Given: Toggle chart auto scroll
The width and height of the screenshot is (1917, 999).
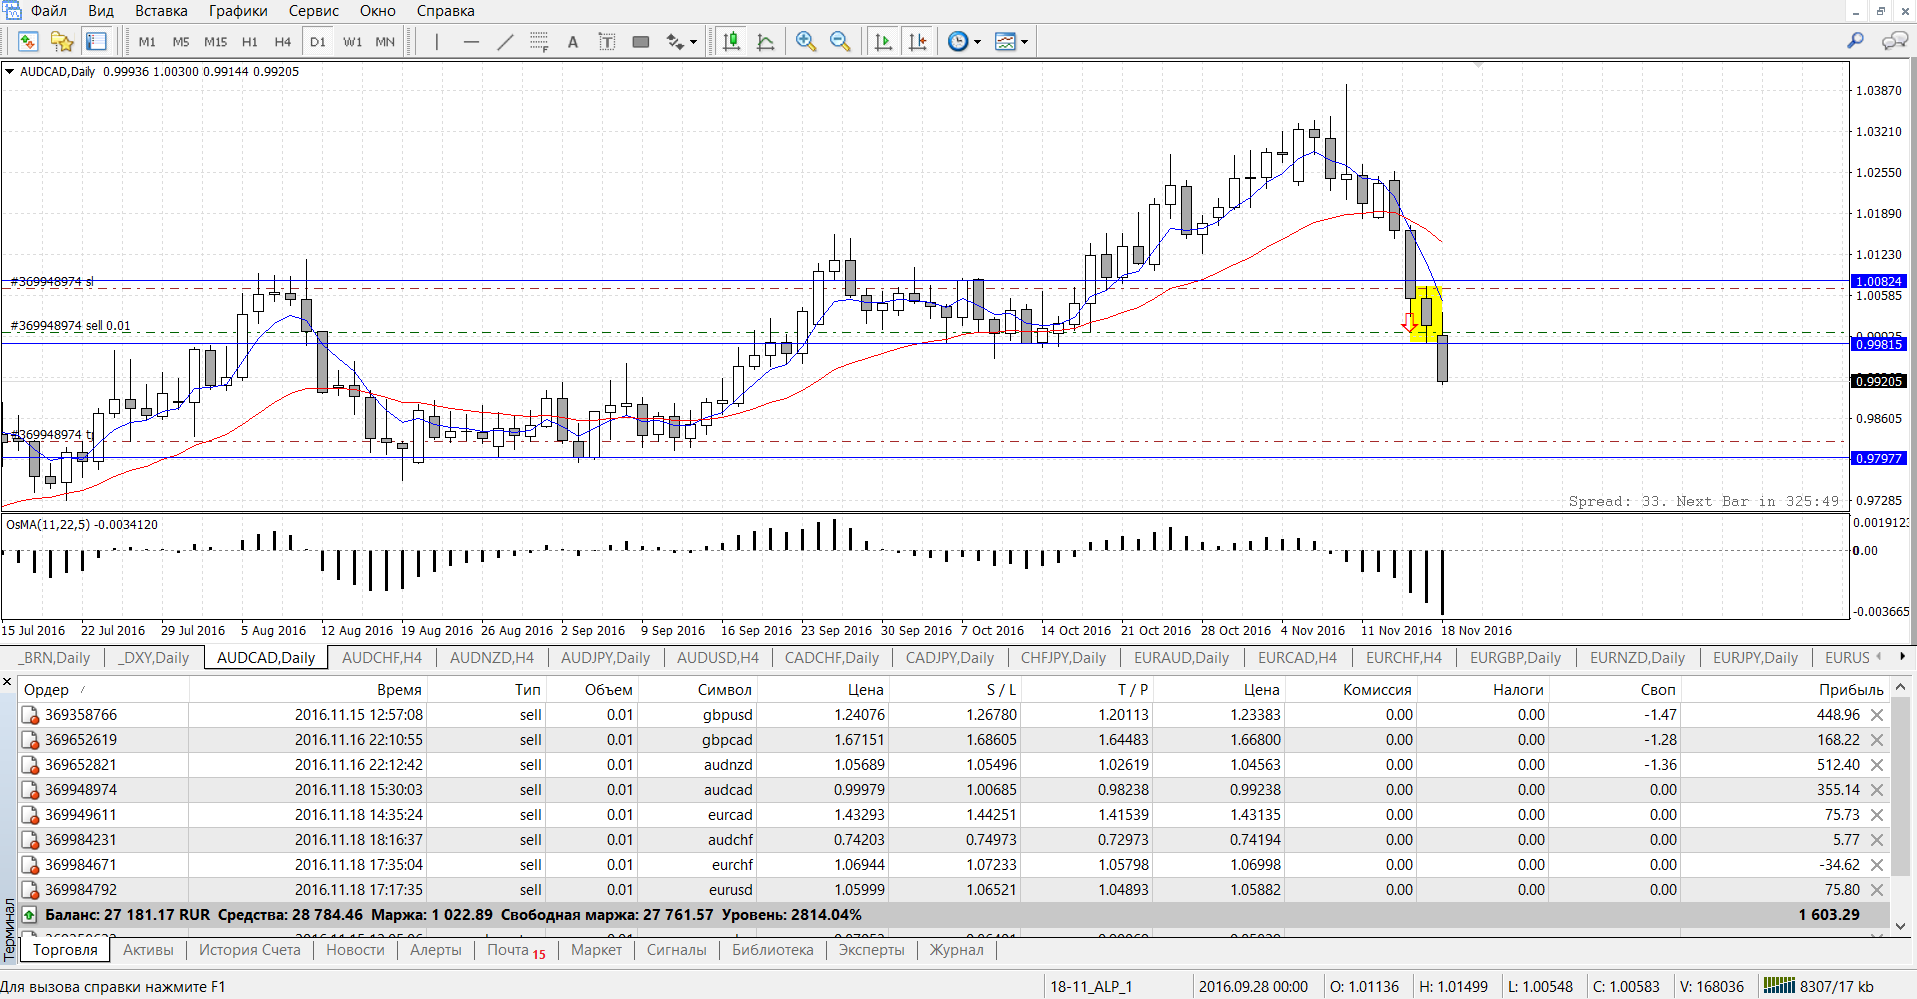Looking at the screenshot, I should [883, 41].
